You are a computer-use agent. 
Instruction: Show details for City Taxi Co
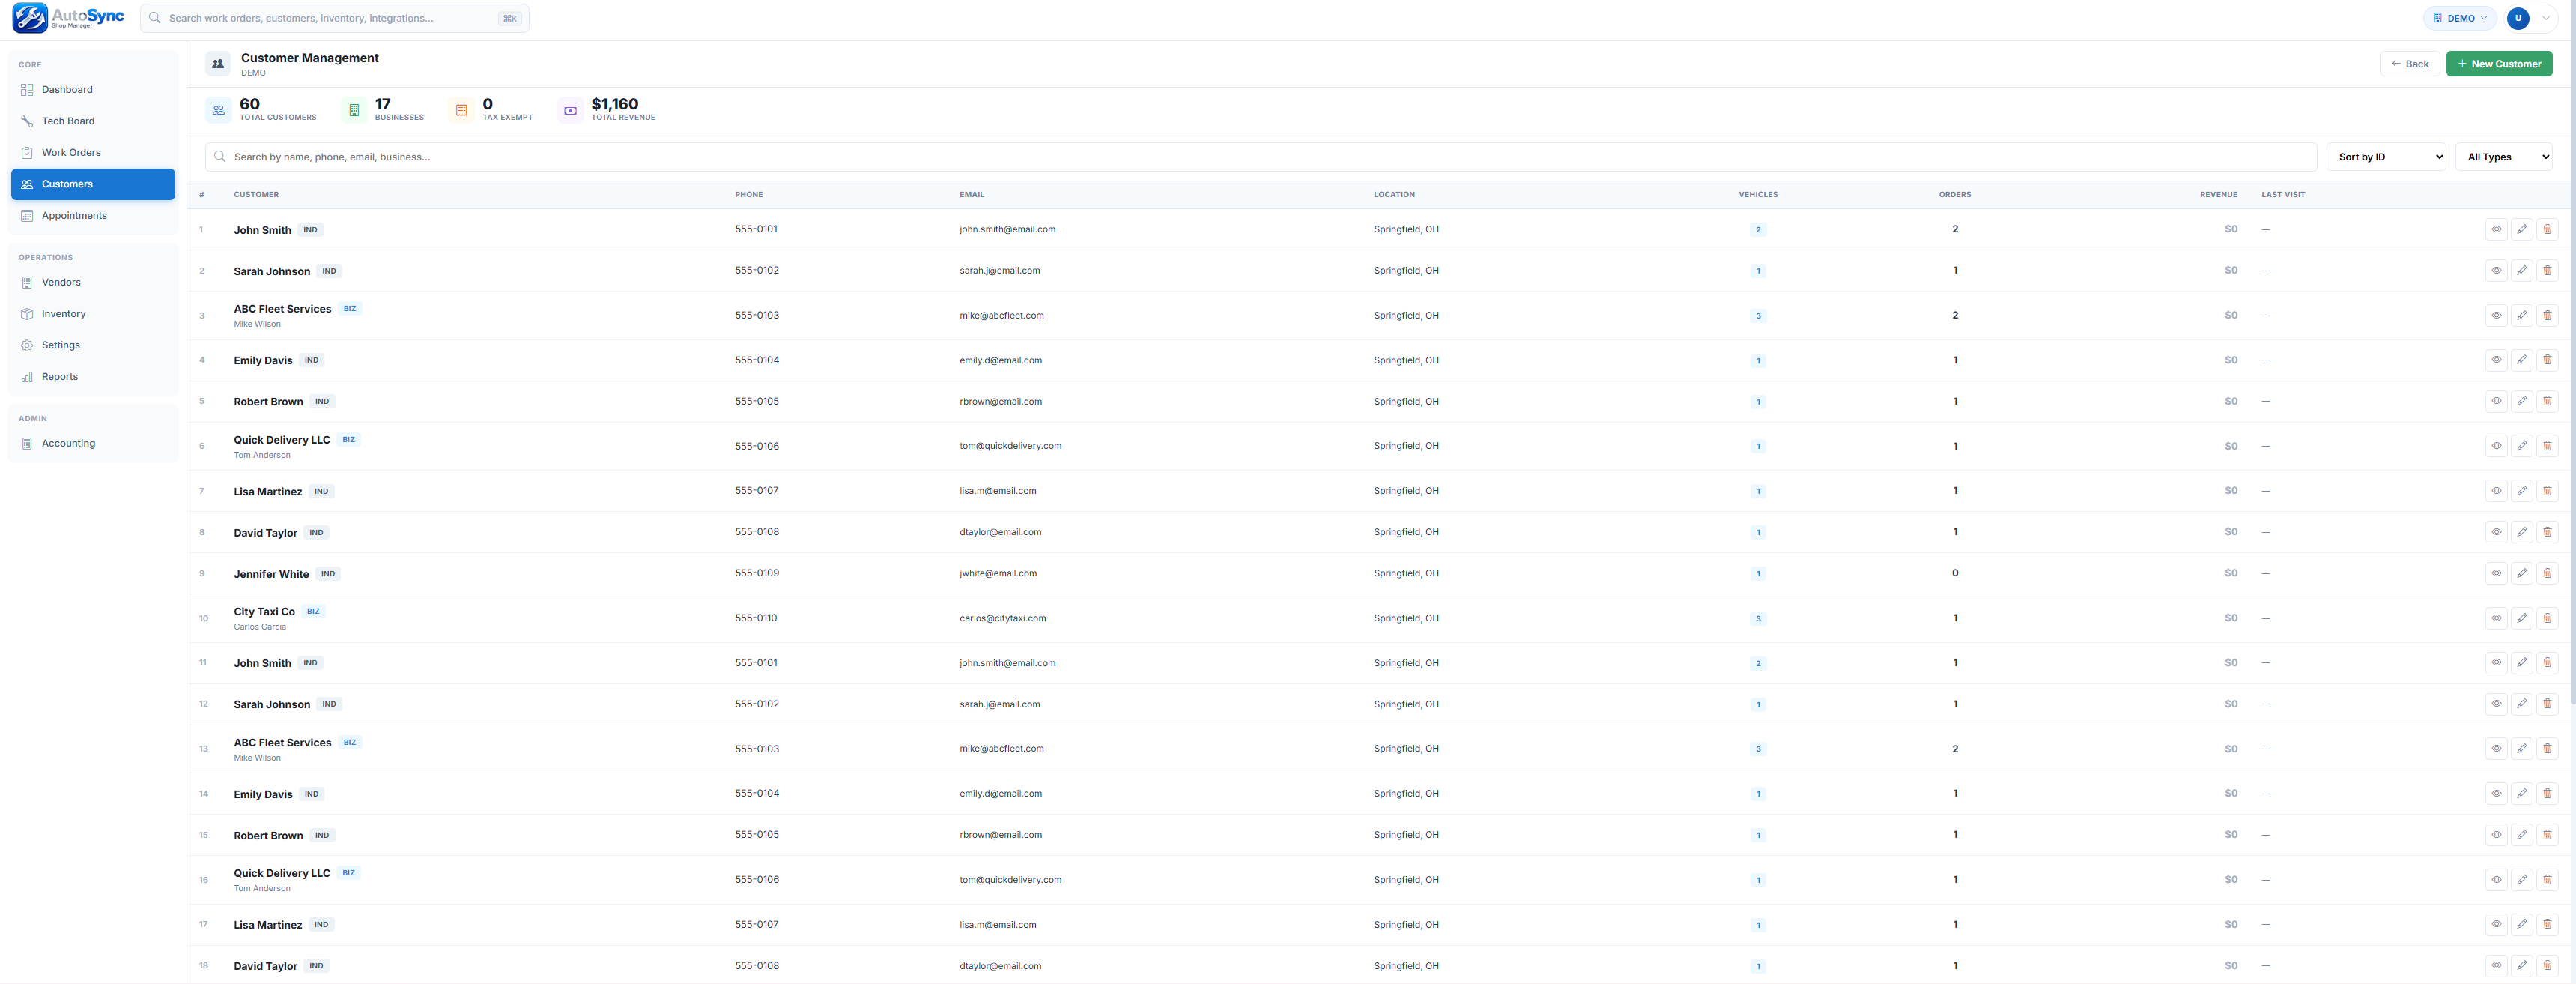(2497, 618)
